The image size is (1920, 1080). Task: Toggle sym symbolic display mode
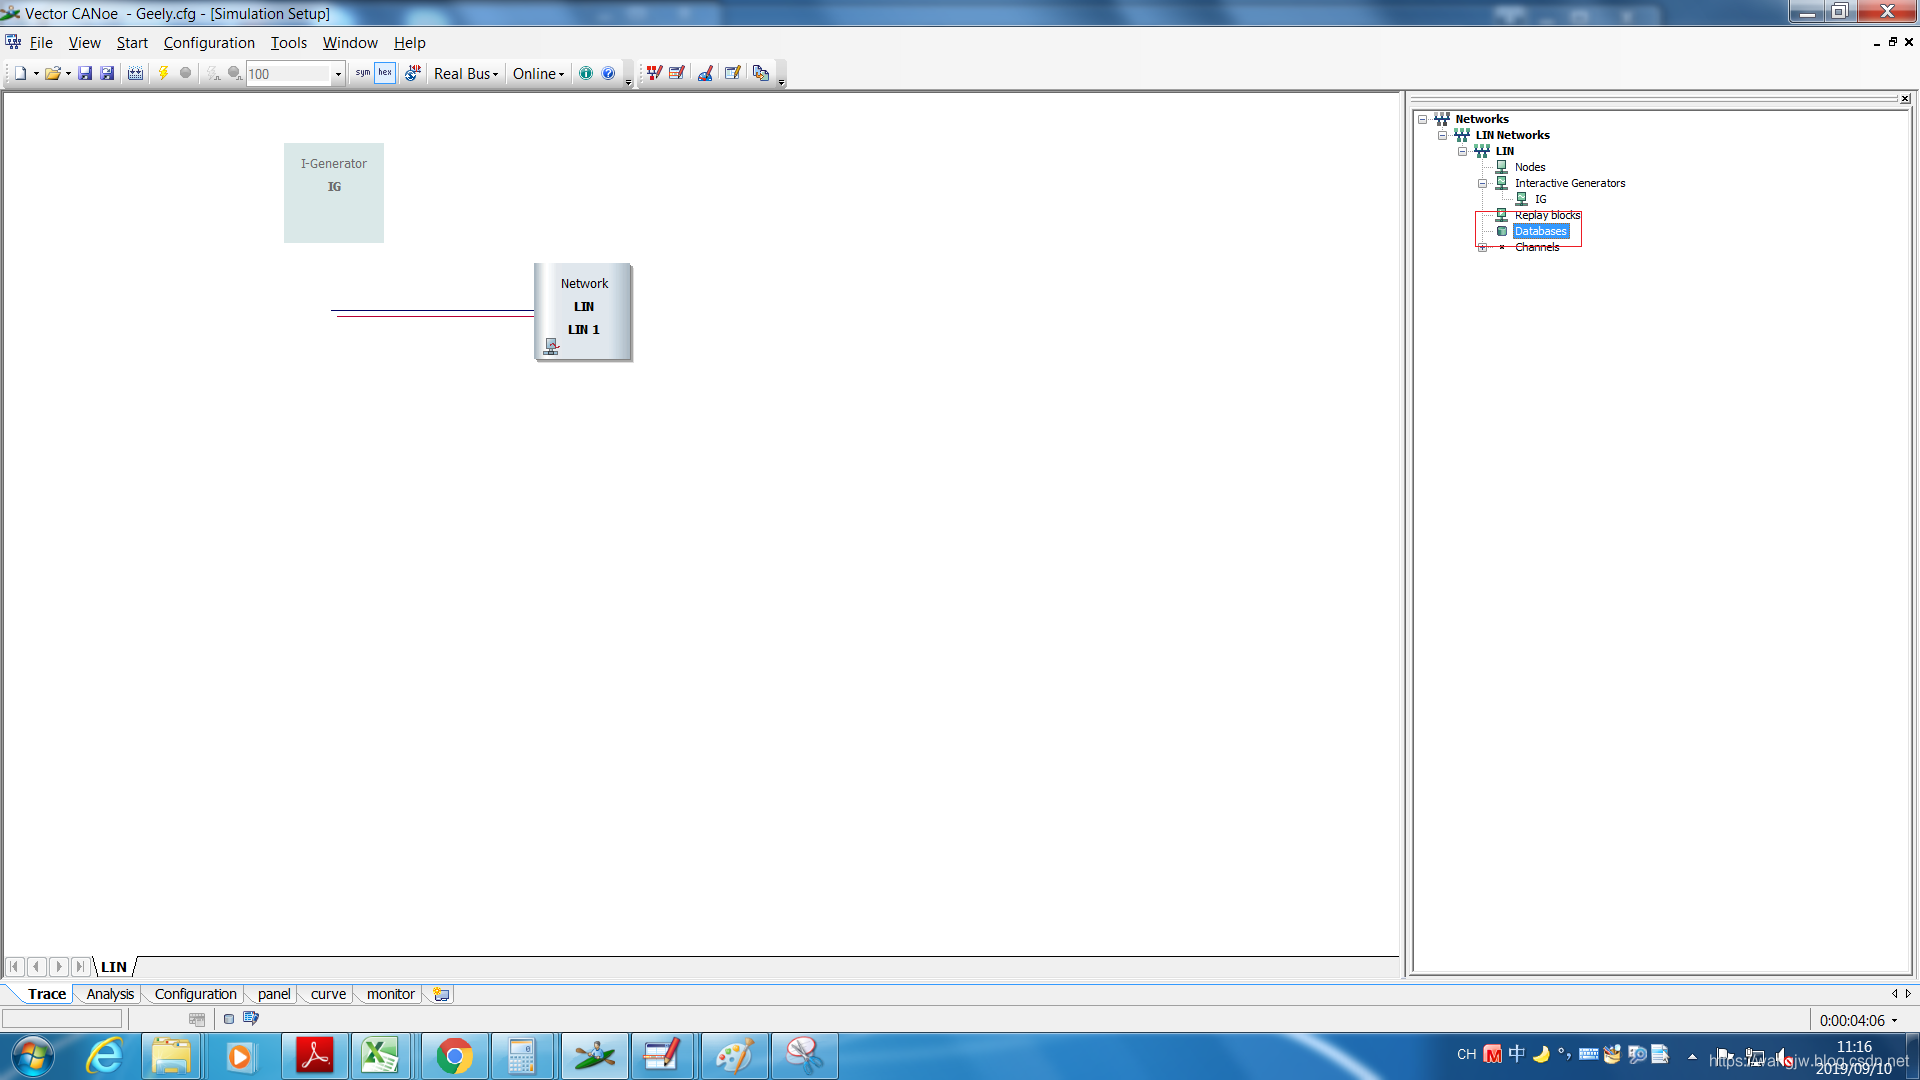(x=362, y=73)
